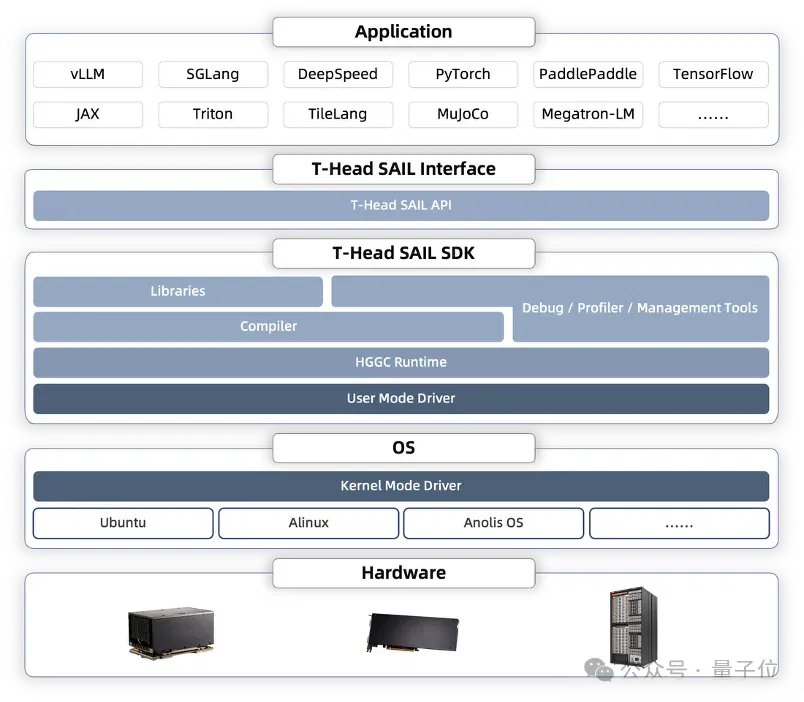Click the Ubuntu box

[123, 523]
